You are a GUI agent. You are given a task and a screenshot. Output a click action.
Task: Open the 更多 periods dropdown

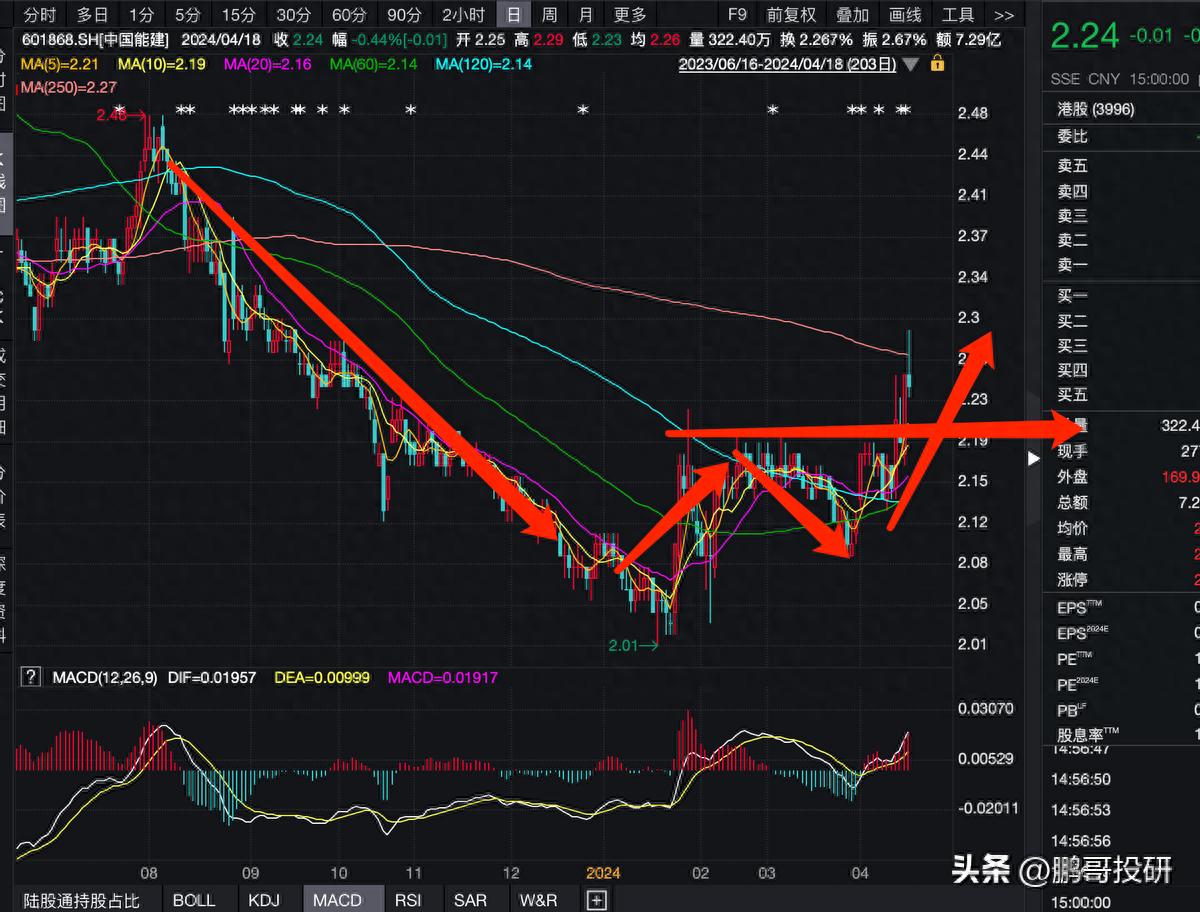click(x=630, y=15)
